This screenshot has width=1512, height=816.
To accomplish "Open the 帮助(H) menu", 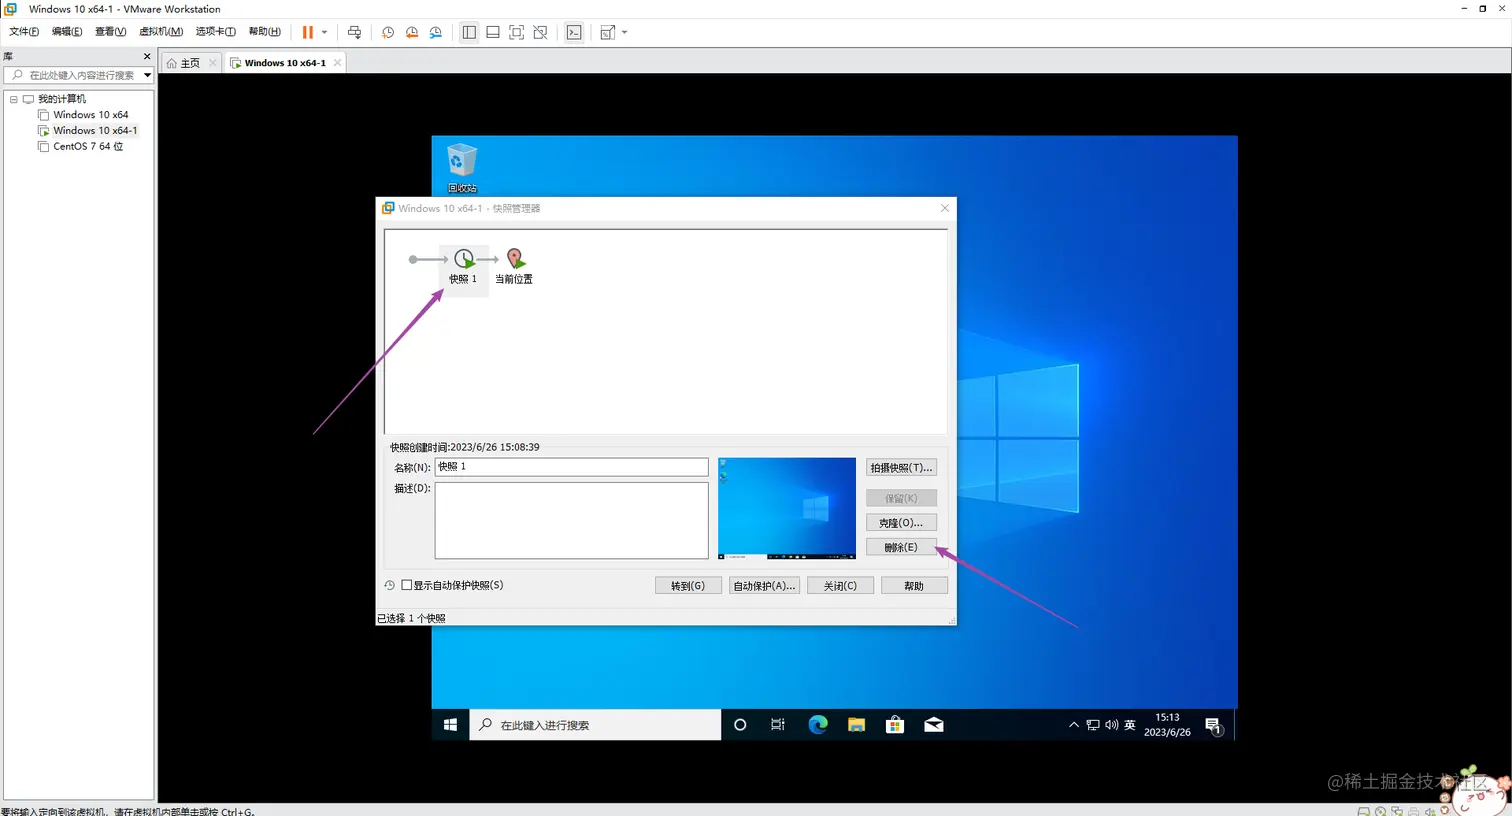I will coord(265,32).
